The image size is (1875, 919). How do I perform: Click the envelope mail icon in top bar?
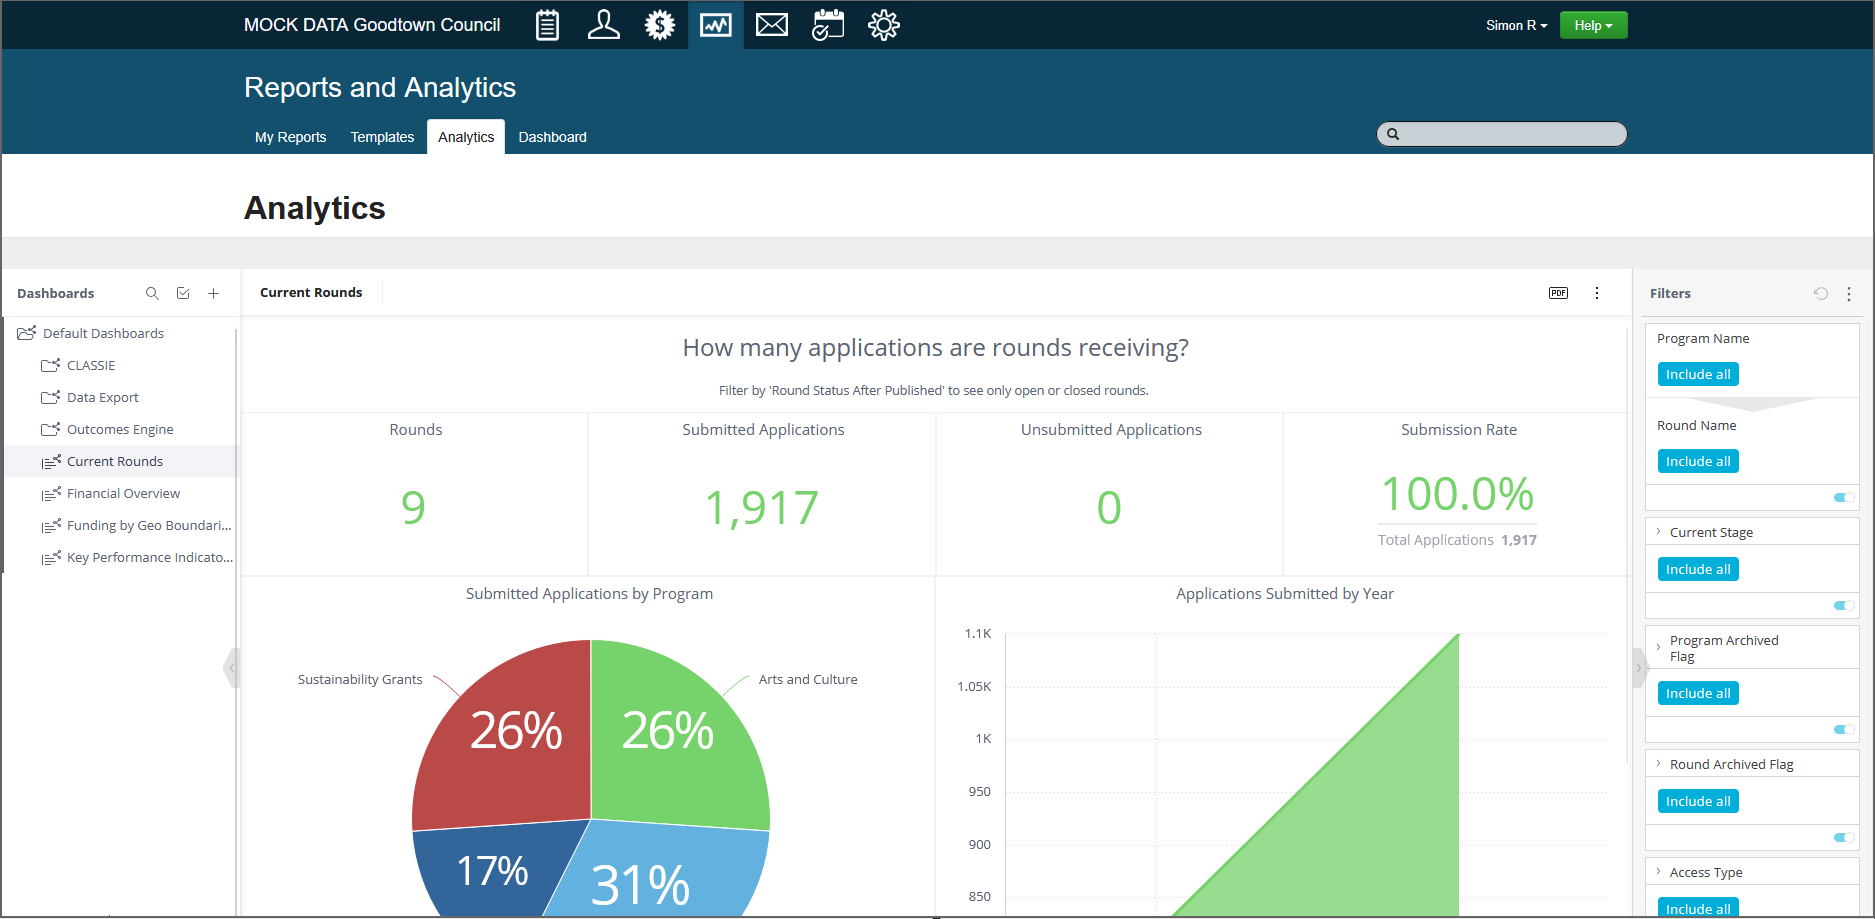tap(771, 25)
